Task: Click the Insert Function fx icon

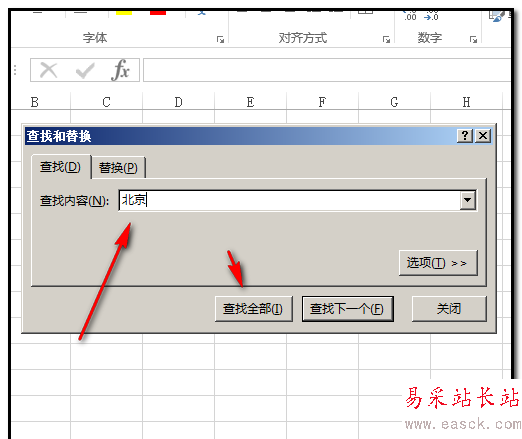Action: tap(120, 70)
